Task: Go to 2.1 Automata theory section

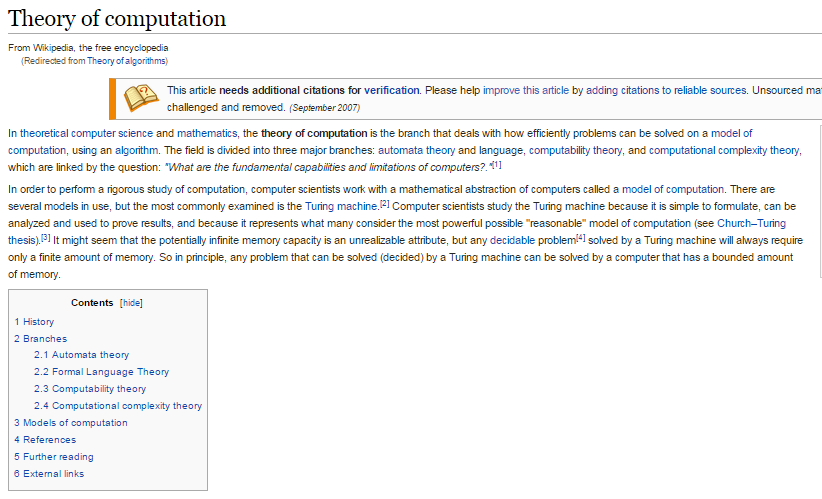Action: point(81,355)
